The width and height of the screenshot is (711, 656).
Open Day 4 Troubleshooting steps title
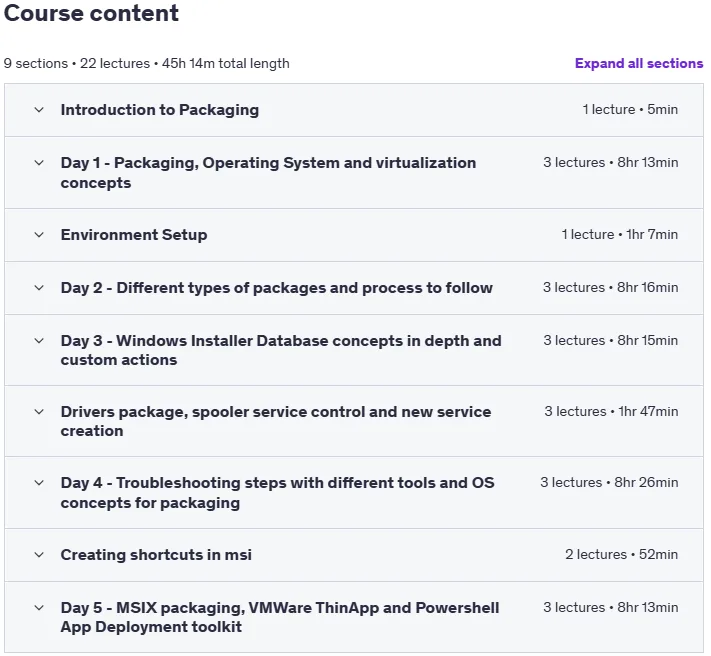[278, 493]
